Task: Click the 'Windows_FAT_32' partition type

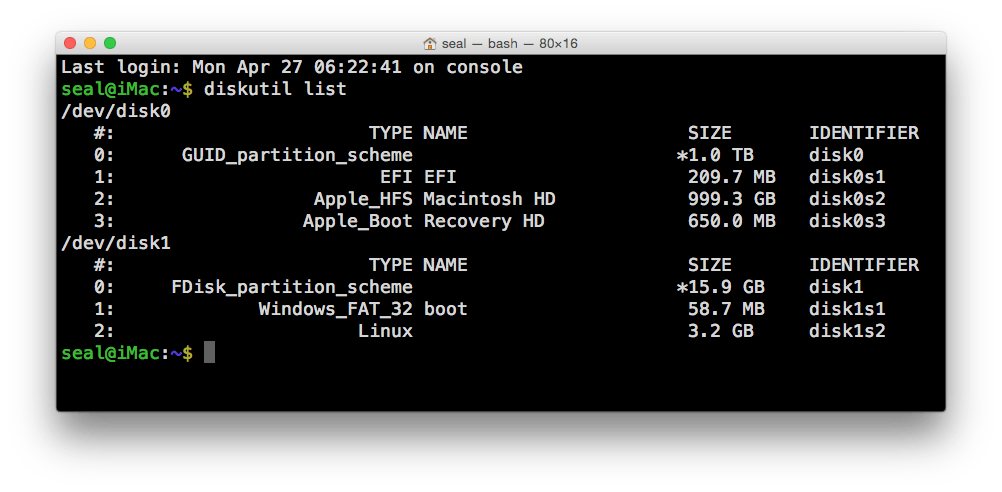Action: click(x=335, y=309)
